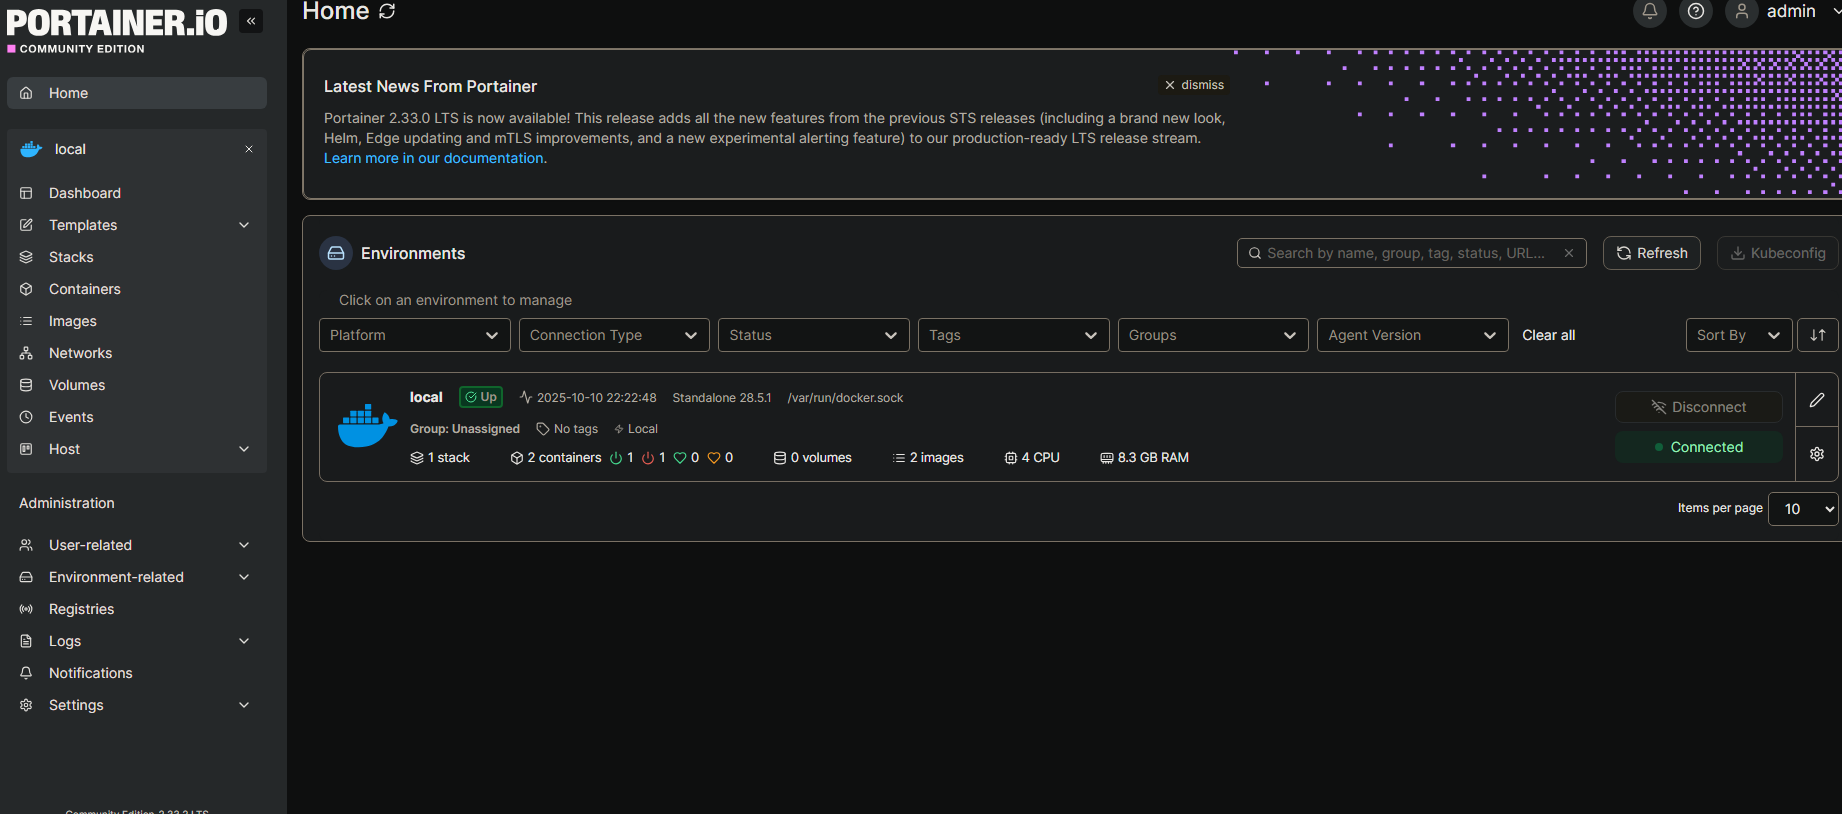1842x814 pixels.
Task: Open the Networks sidebar item
Action: pos(137,353)
